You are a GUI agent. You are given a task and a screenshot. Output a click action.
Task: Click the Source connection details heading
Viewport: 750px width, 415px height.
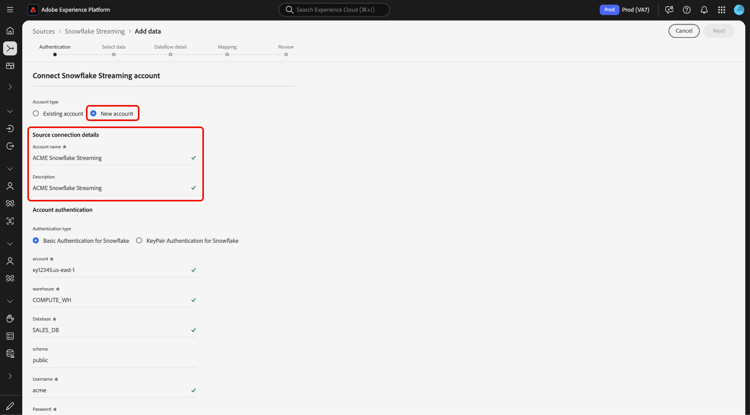pyautogui.click(x=66, y=135)
